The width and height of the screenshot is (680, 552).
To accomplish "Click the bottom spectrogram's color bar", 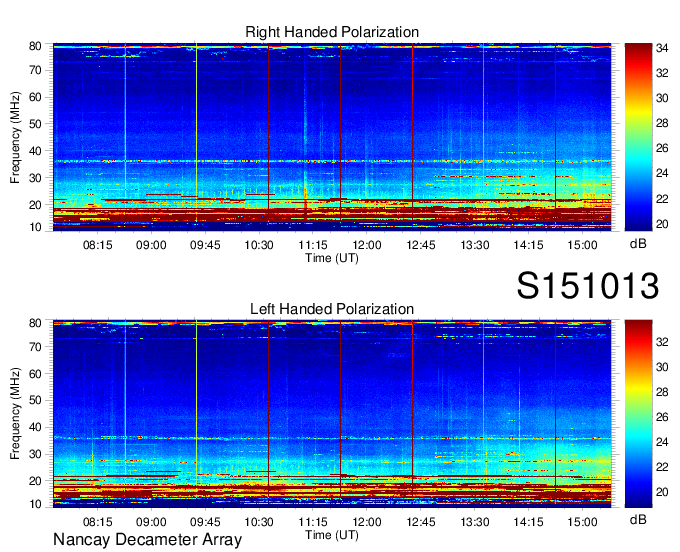I will 638,414.
